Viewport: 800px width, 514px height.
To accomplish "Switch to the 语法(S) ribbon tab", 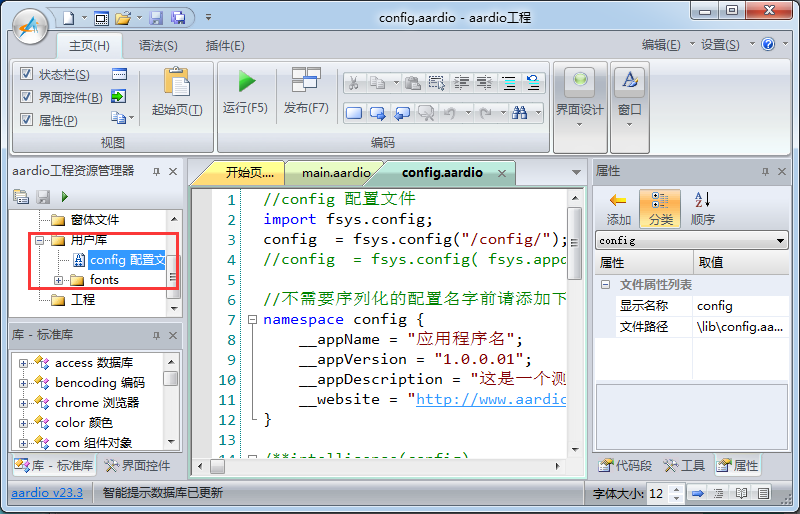I will pos(158,45).
